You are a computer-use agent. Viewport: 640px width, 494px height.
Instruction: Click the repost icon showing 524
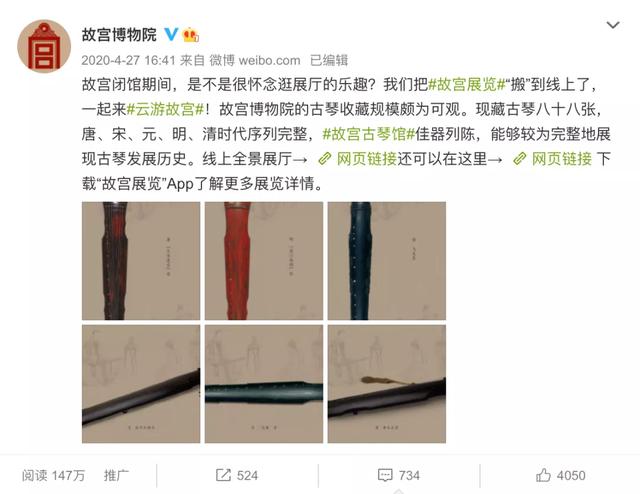coord(223,475)
